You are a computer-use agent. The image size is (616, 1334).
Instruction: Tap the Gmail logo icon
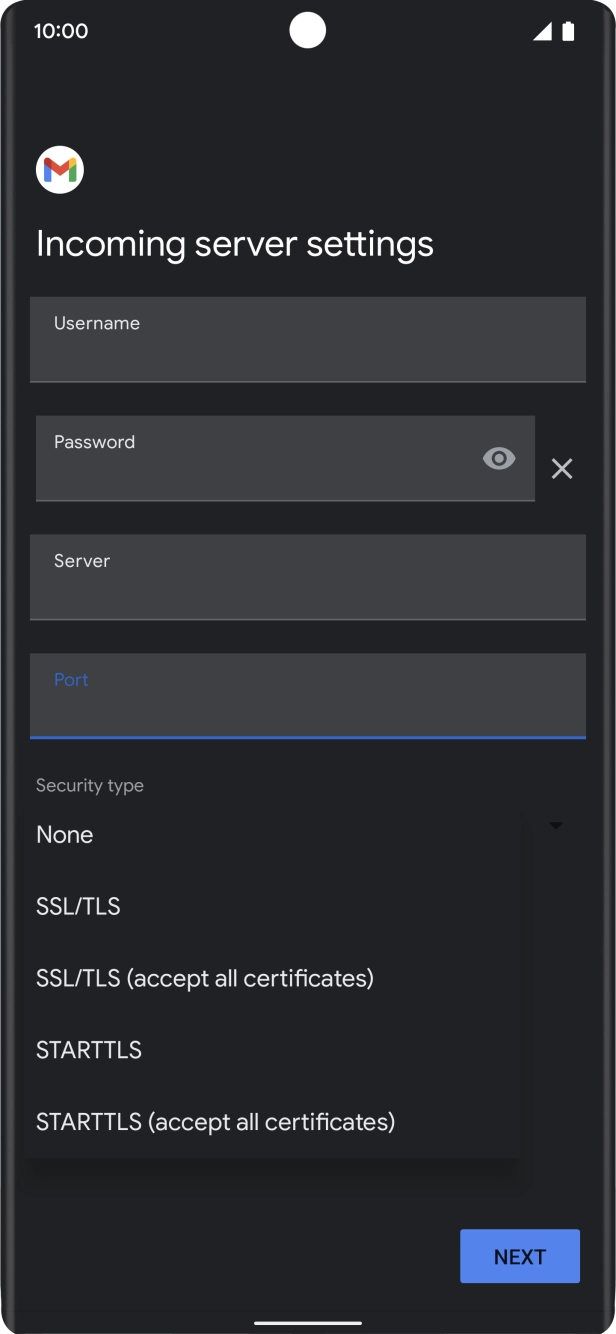60,170
